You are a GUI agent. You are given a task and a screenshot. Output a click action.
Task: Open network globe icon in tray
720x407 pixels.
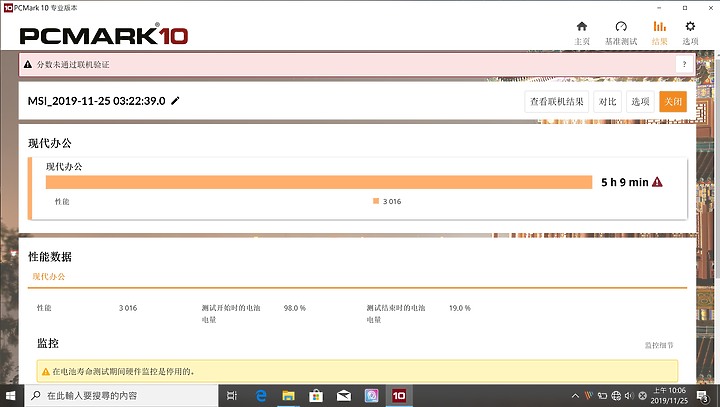616,396
